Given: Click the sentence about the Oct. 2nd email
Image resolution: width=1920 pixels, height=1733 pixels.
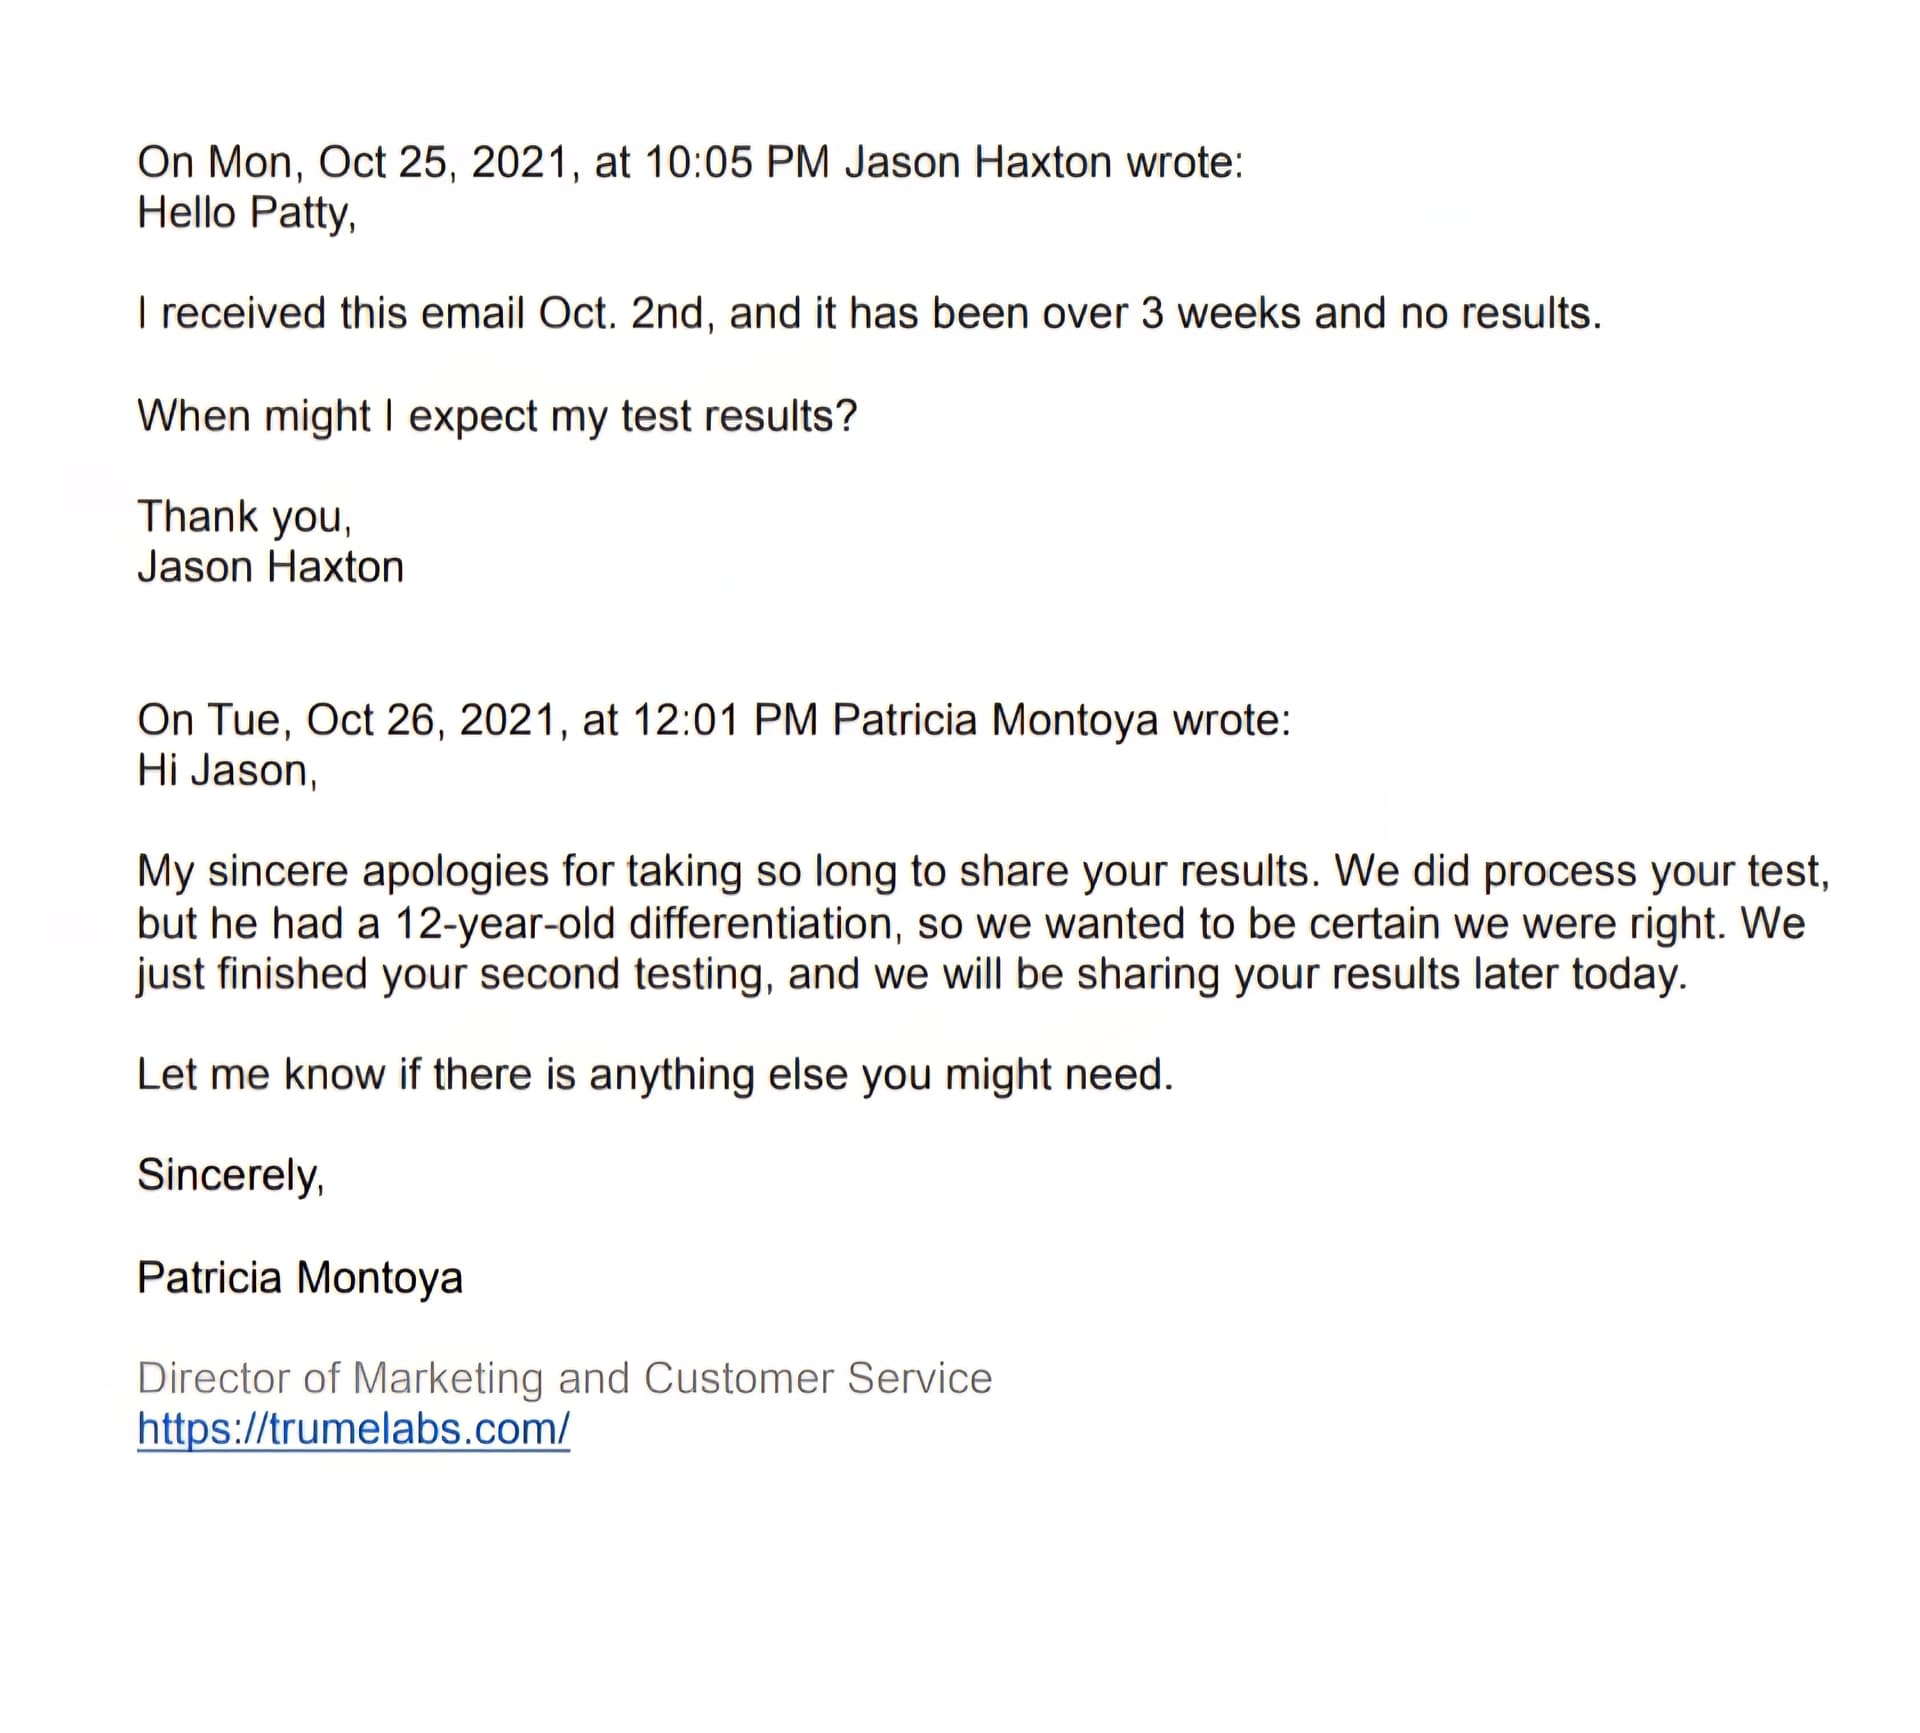Looking at the screenshot, I should pos(869,314).
